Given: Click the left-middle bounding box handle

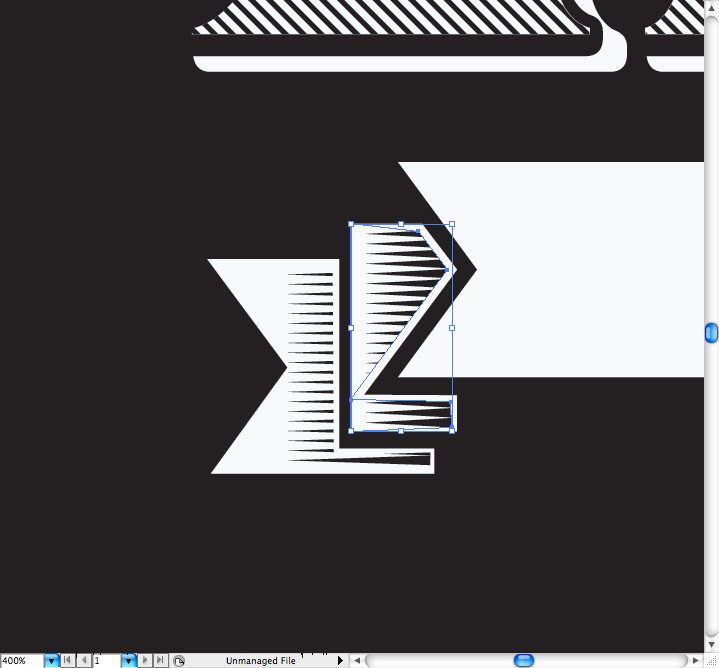Looking at the screenshot, I should [x=351, y=328].
